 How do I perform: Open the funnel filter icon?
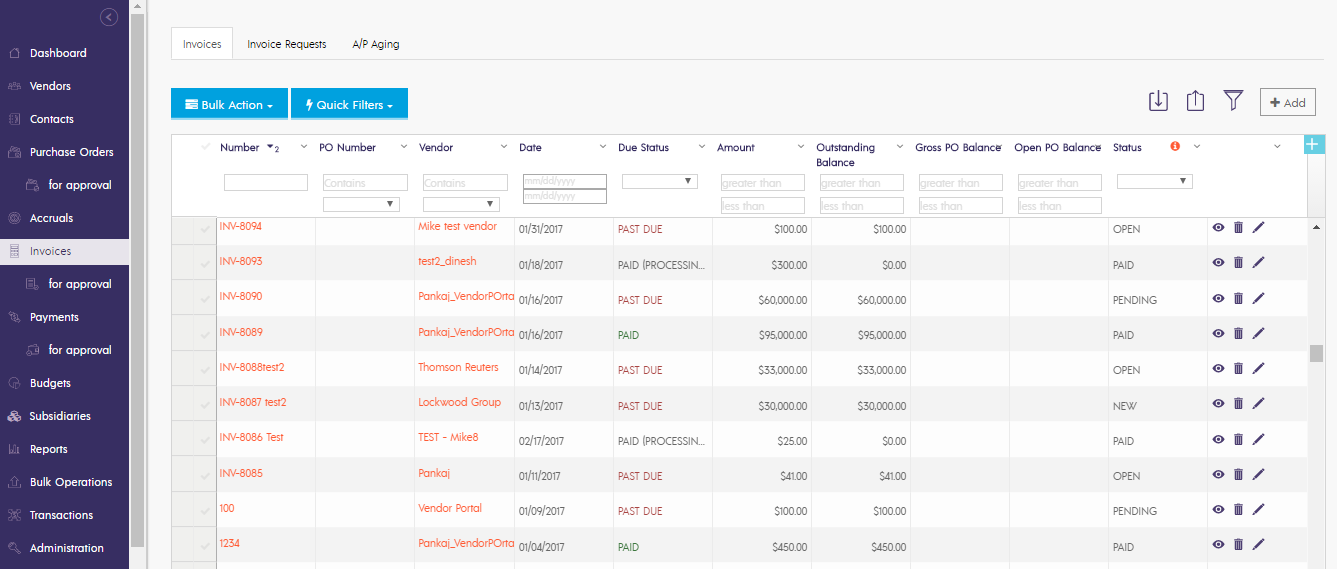(x=1233, y=101)
